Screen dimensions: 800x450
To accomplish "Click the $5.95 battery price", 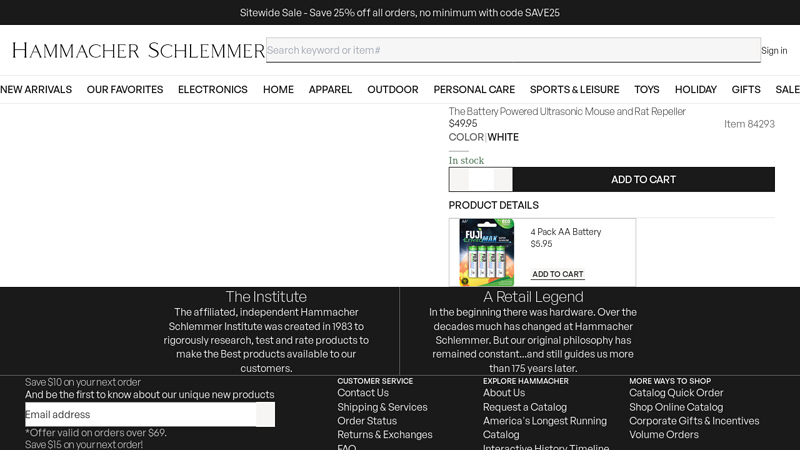I will coord(541,244).
